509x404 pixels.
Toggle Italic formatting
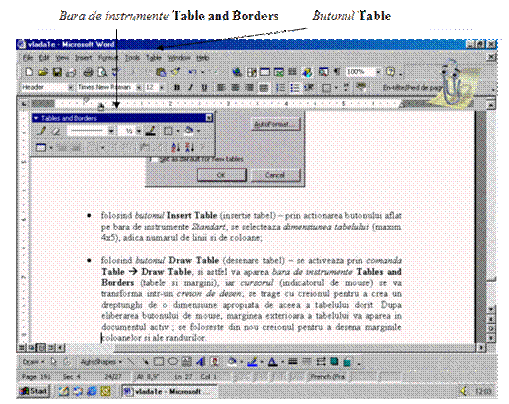190,88
